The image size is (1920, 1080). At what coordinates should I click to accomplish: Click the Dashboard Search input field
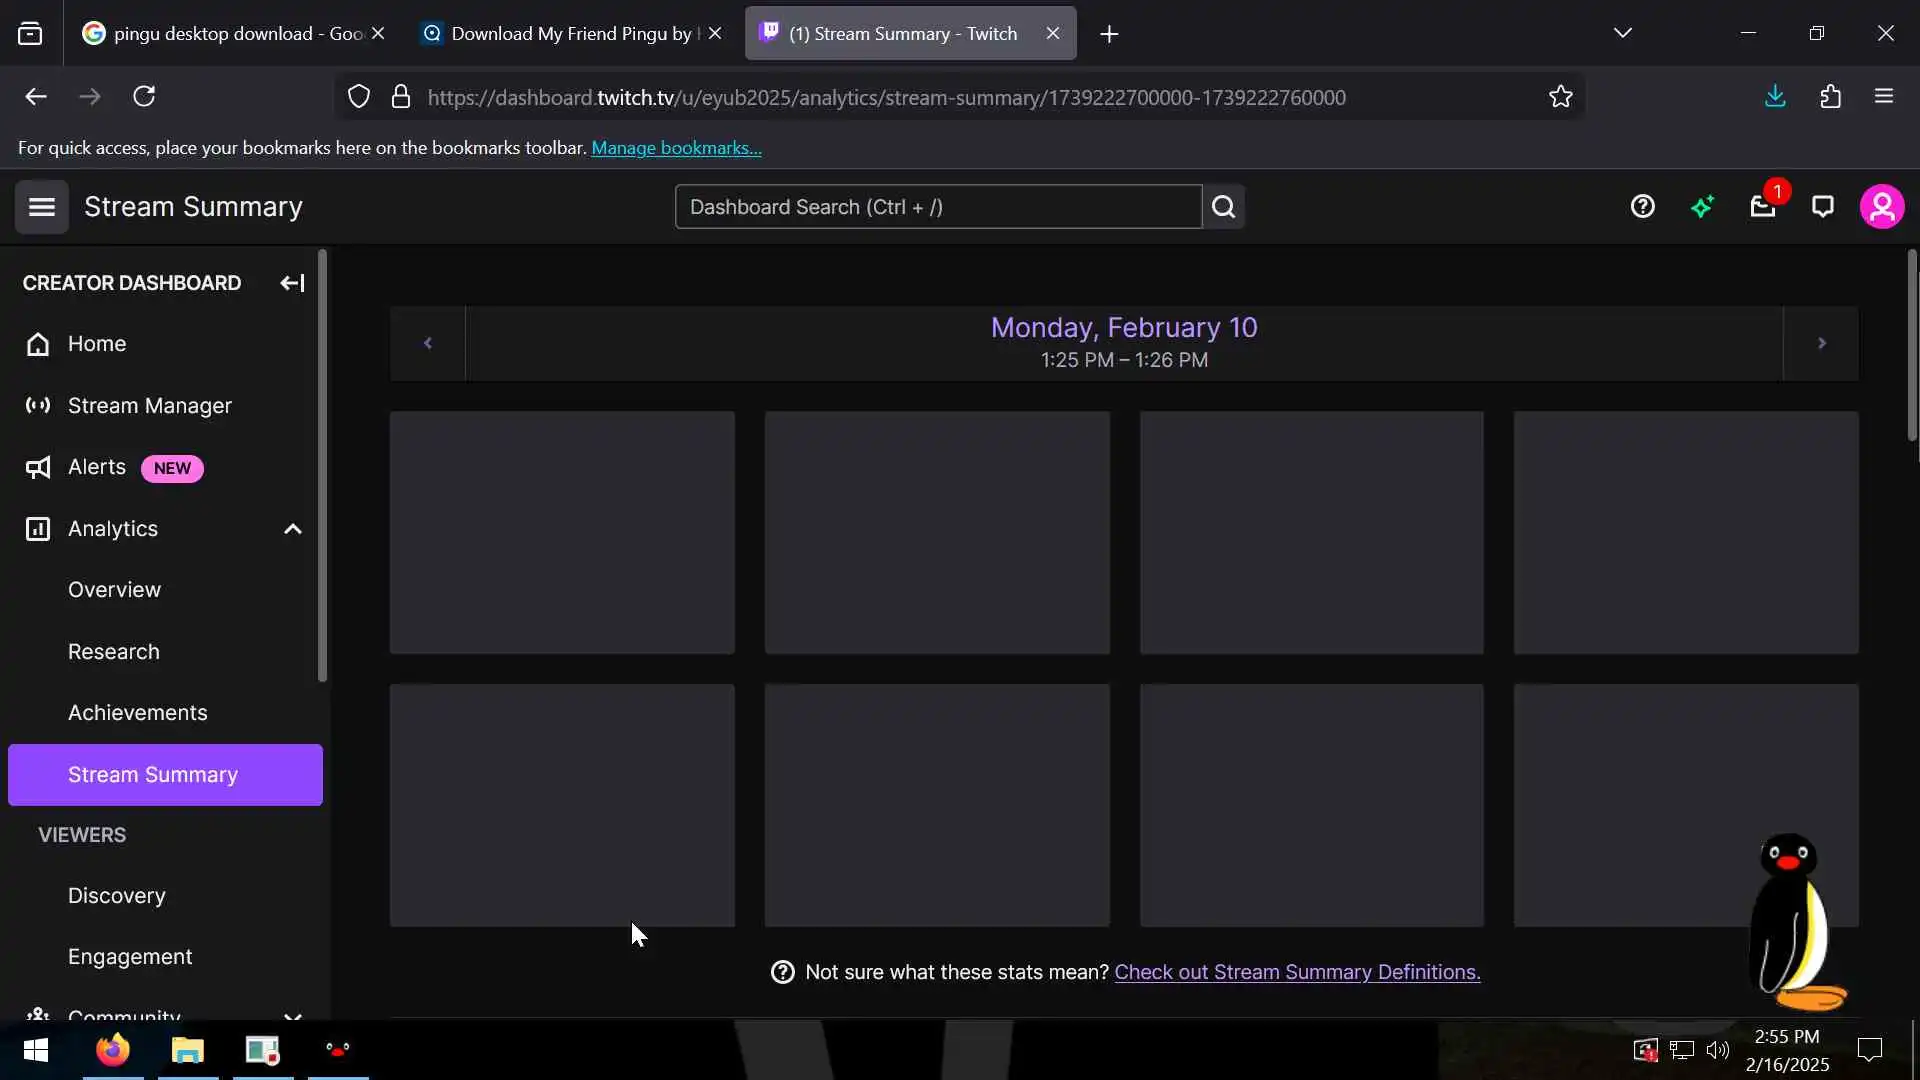coord(937,207)
